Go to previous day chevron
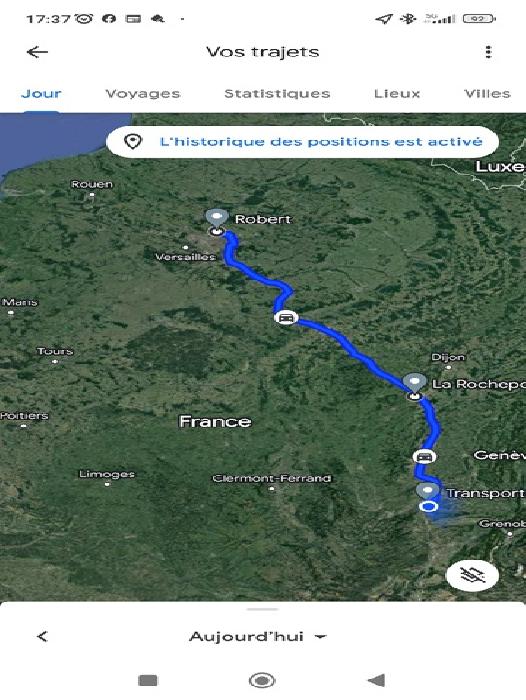Image resolution: width=526 pixels, height=700 pixels. pos(42,636)
